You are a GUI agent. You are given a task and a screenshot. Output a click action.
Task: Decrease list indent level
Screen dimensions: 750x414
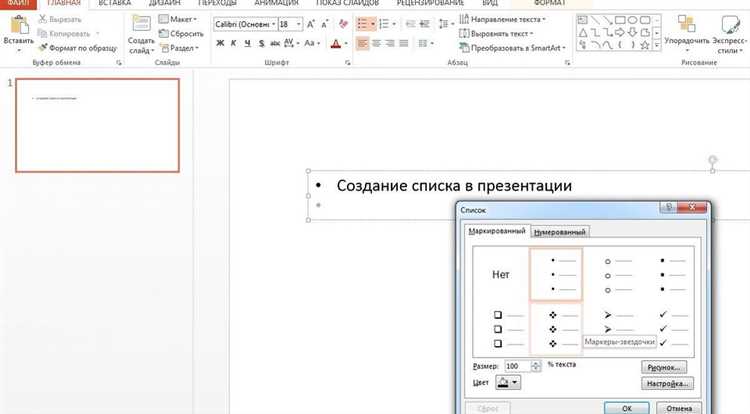410,24
